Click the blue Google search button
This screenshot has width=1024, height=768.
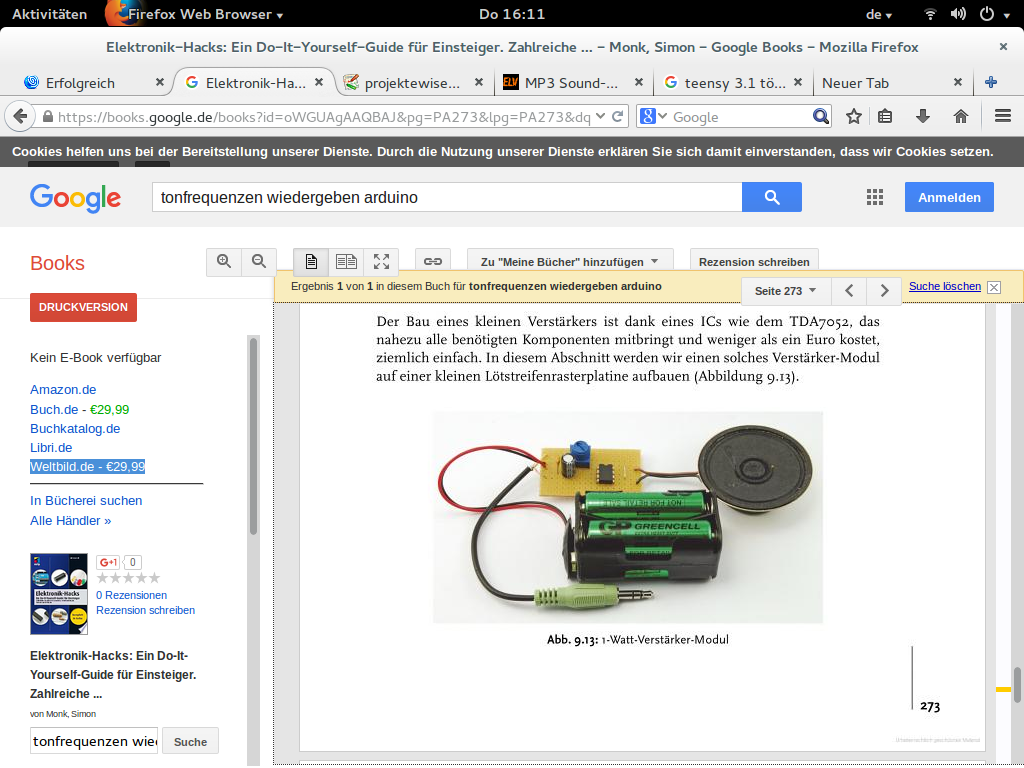(x=771, y=197)
